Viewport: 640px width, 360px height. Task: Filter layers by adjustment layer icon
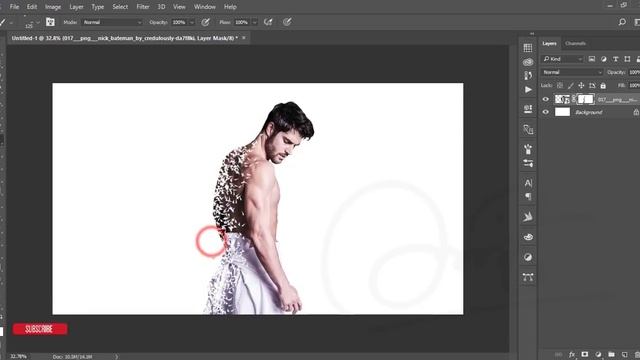click(x=604, y=59)
